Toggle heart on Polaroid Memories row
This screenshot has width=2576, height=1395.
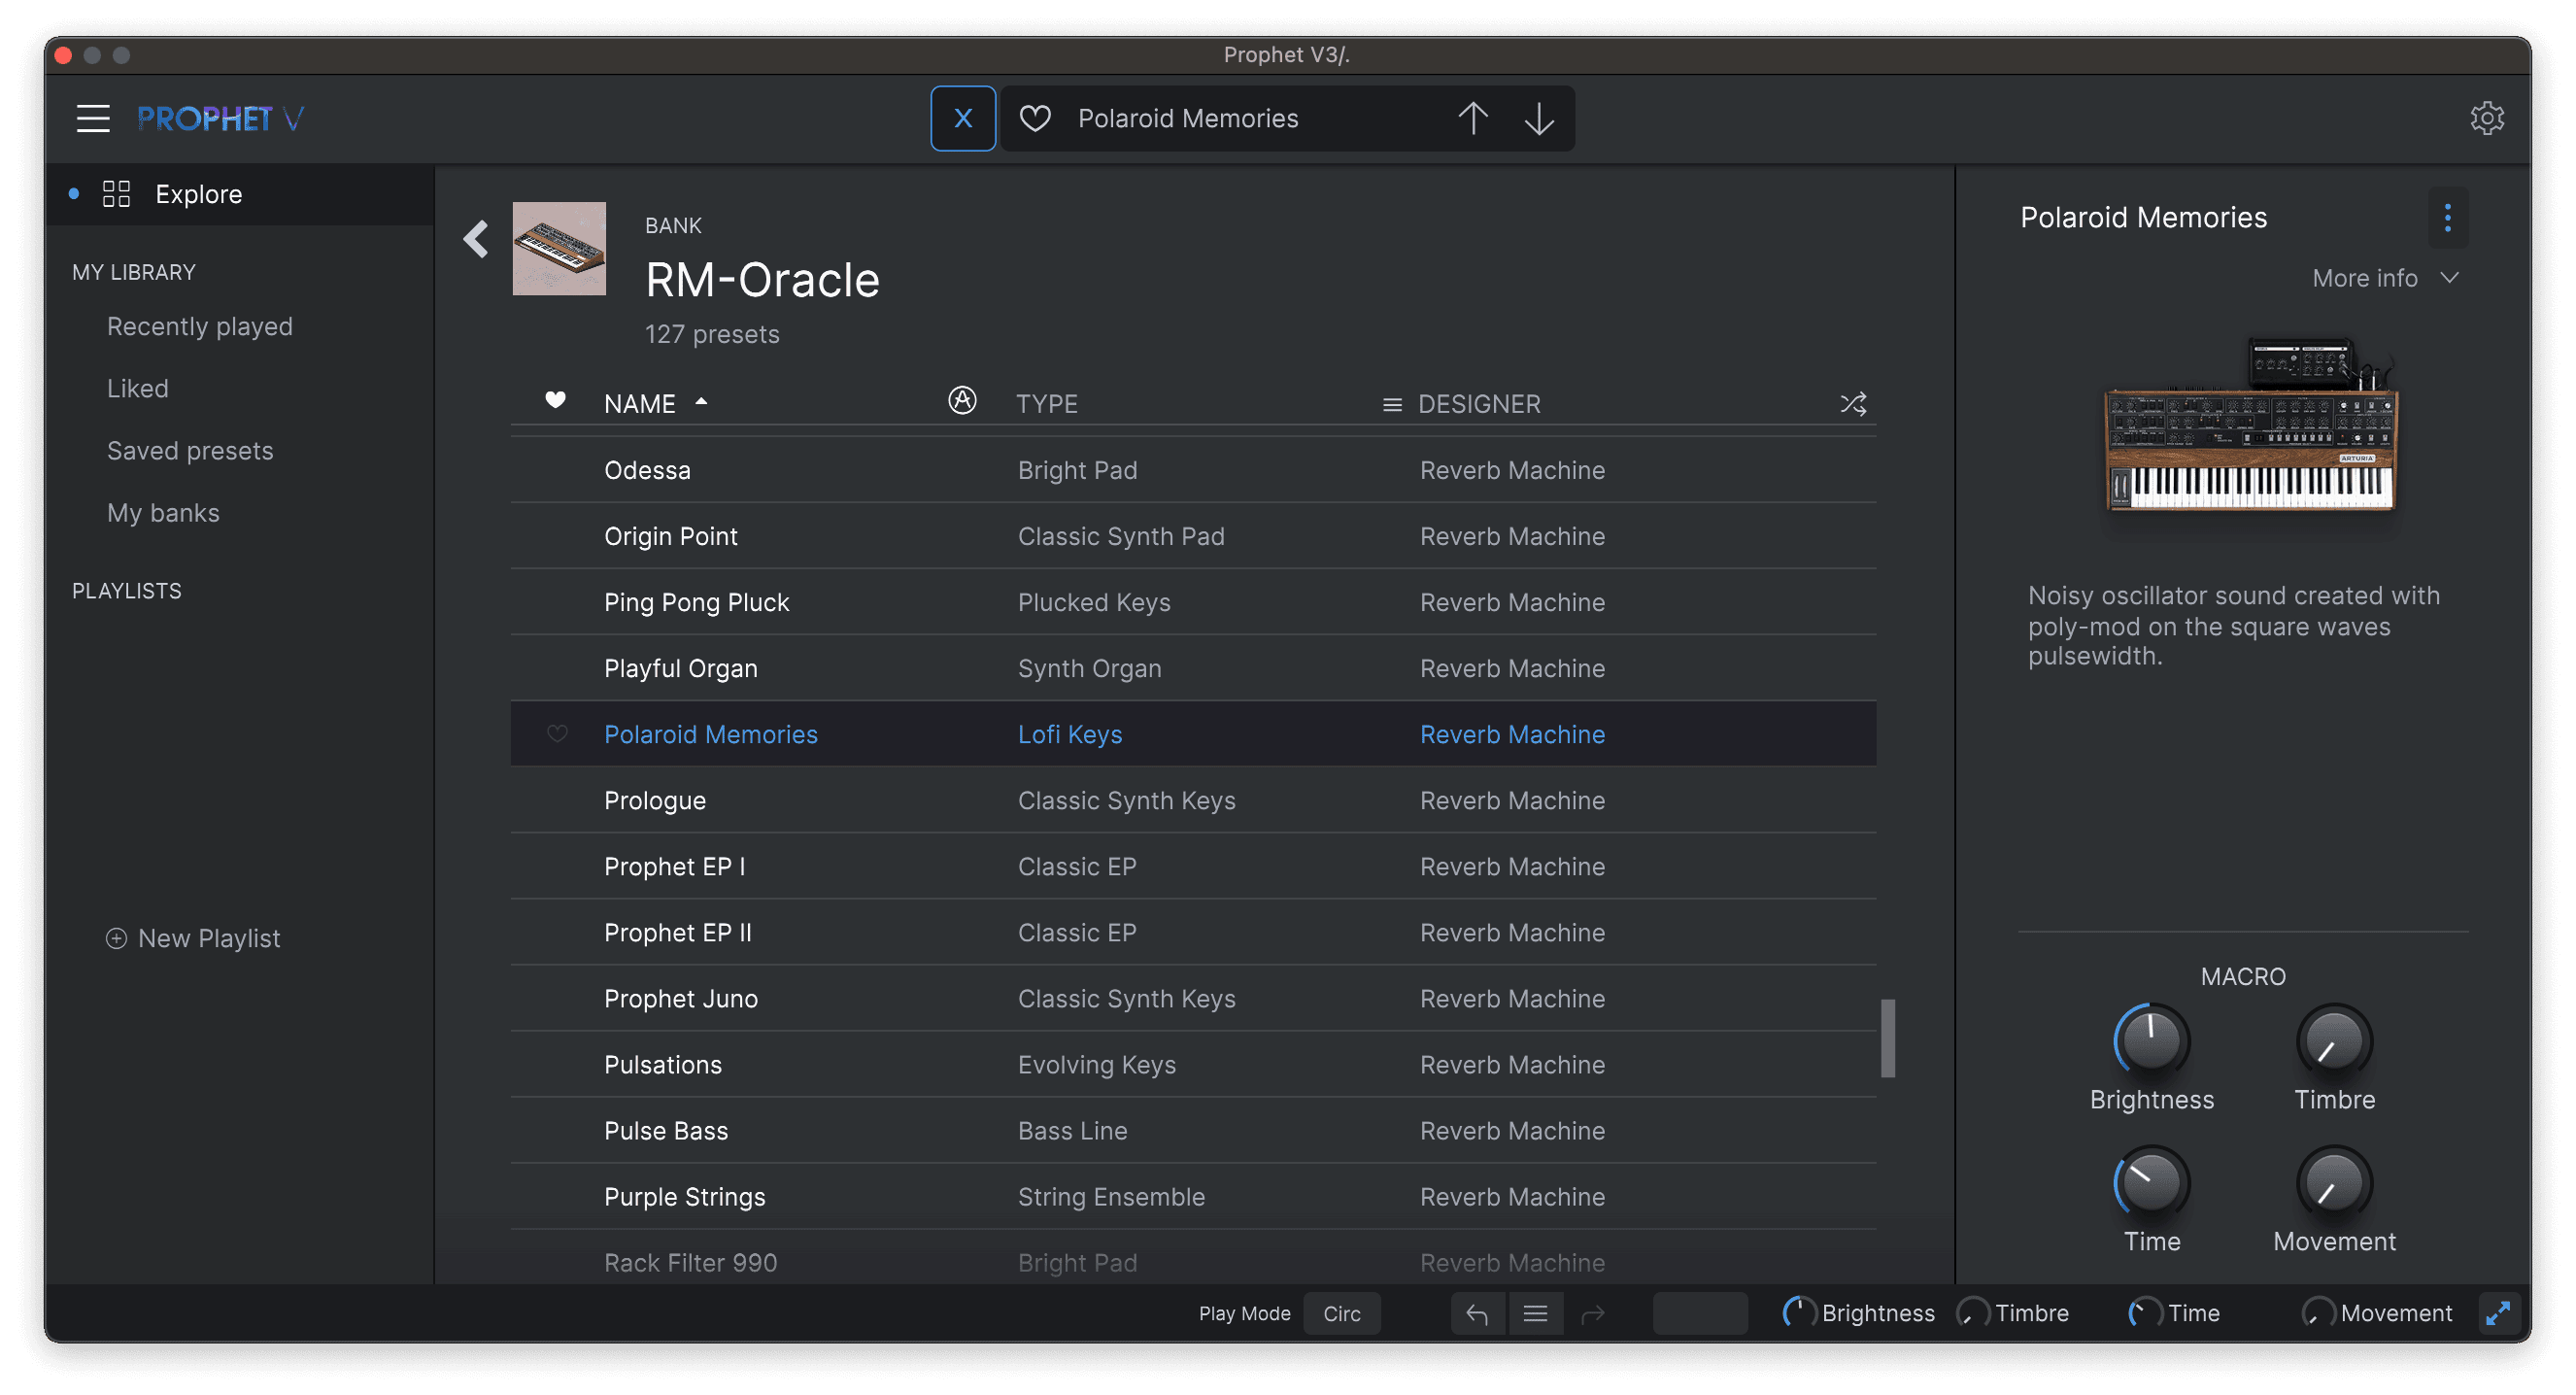[x=557, y=734]
